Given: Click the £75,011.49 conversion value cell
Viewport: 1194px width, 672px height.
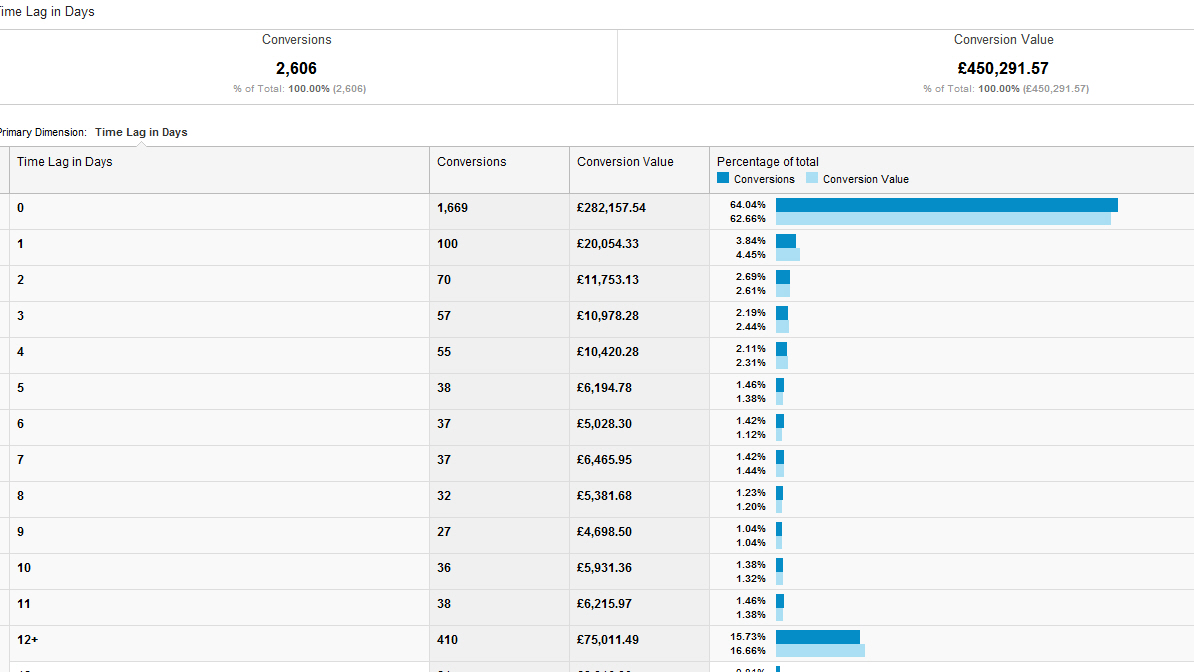Looking at the screenshot, I should 608,640.
